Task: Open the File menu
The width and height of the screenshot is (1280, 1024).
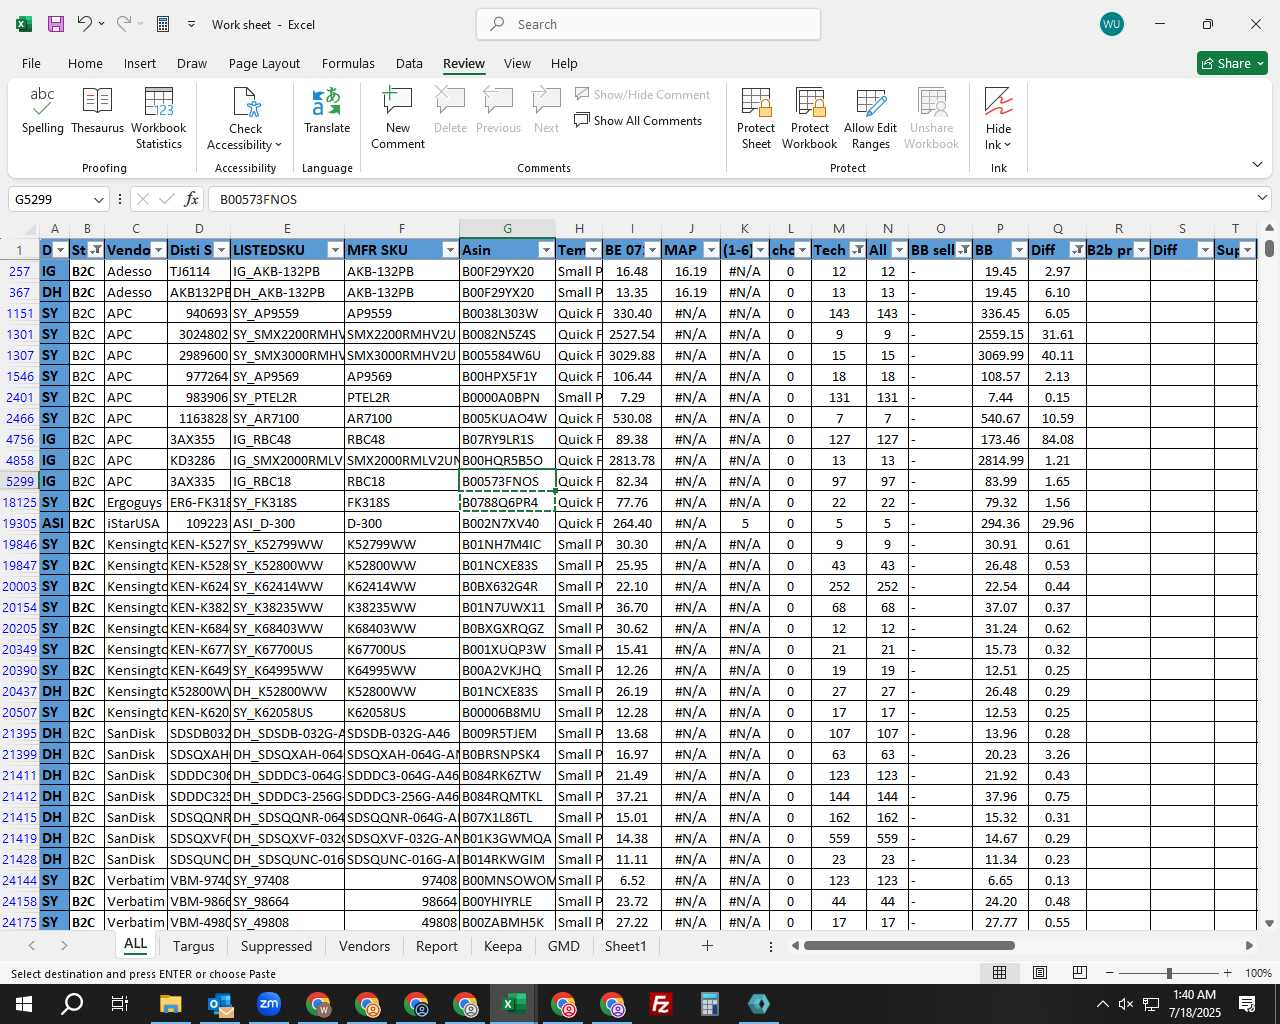Action: click(31, 63)
